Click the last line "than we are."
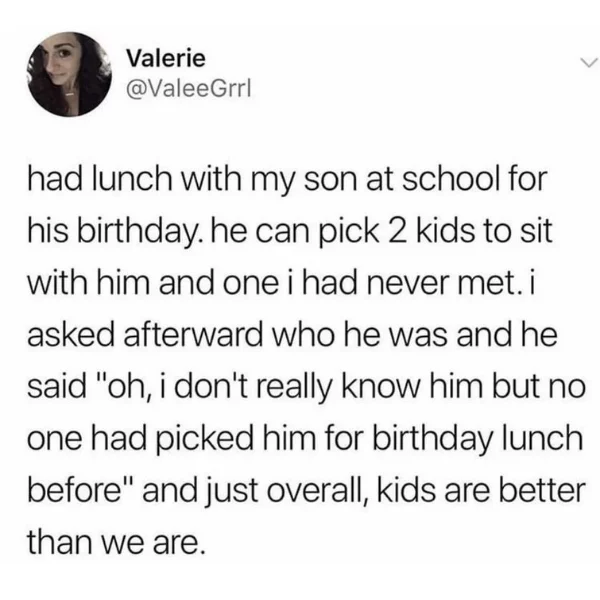The width and height of the screenshot is (600, 600). pos(114,542)
